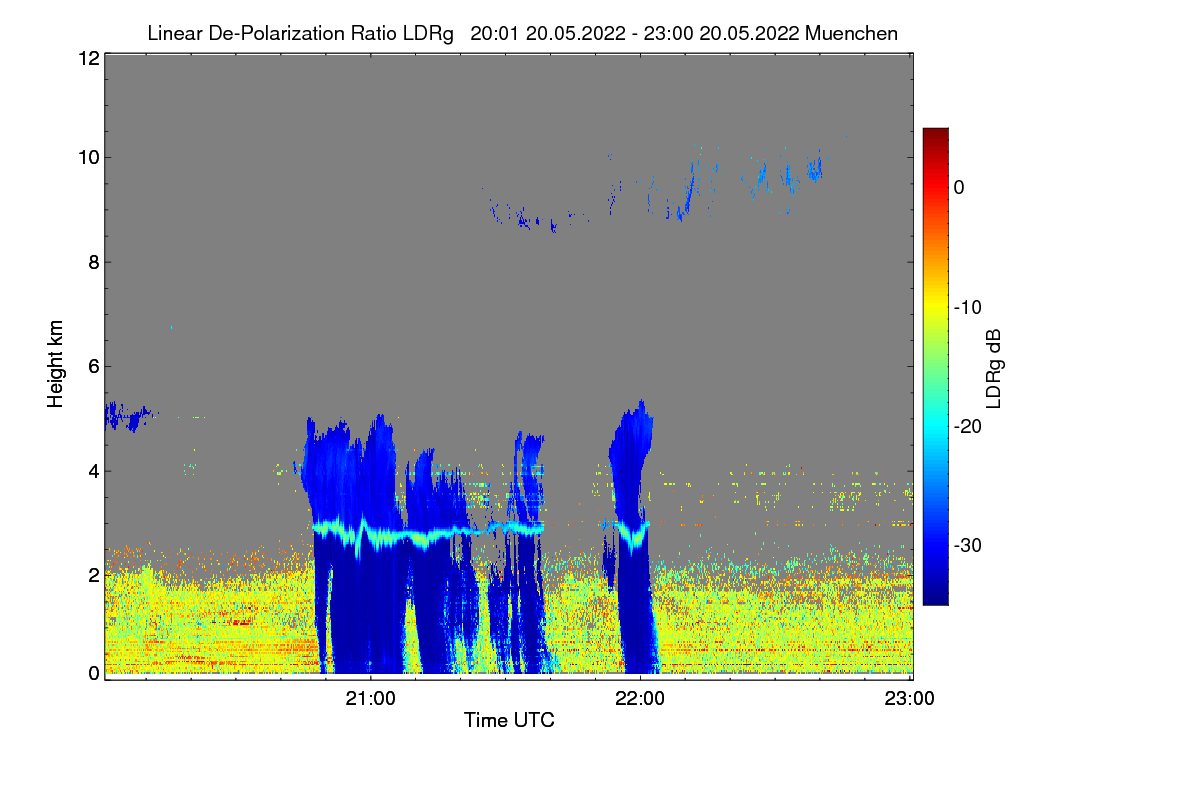Click the height tick label '8'
The height and width of the screenshot is (800, 1200).
point(92,262)
